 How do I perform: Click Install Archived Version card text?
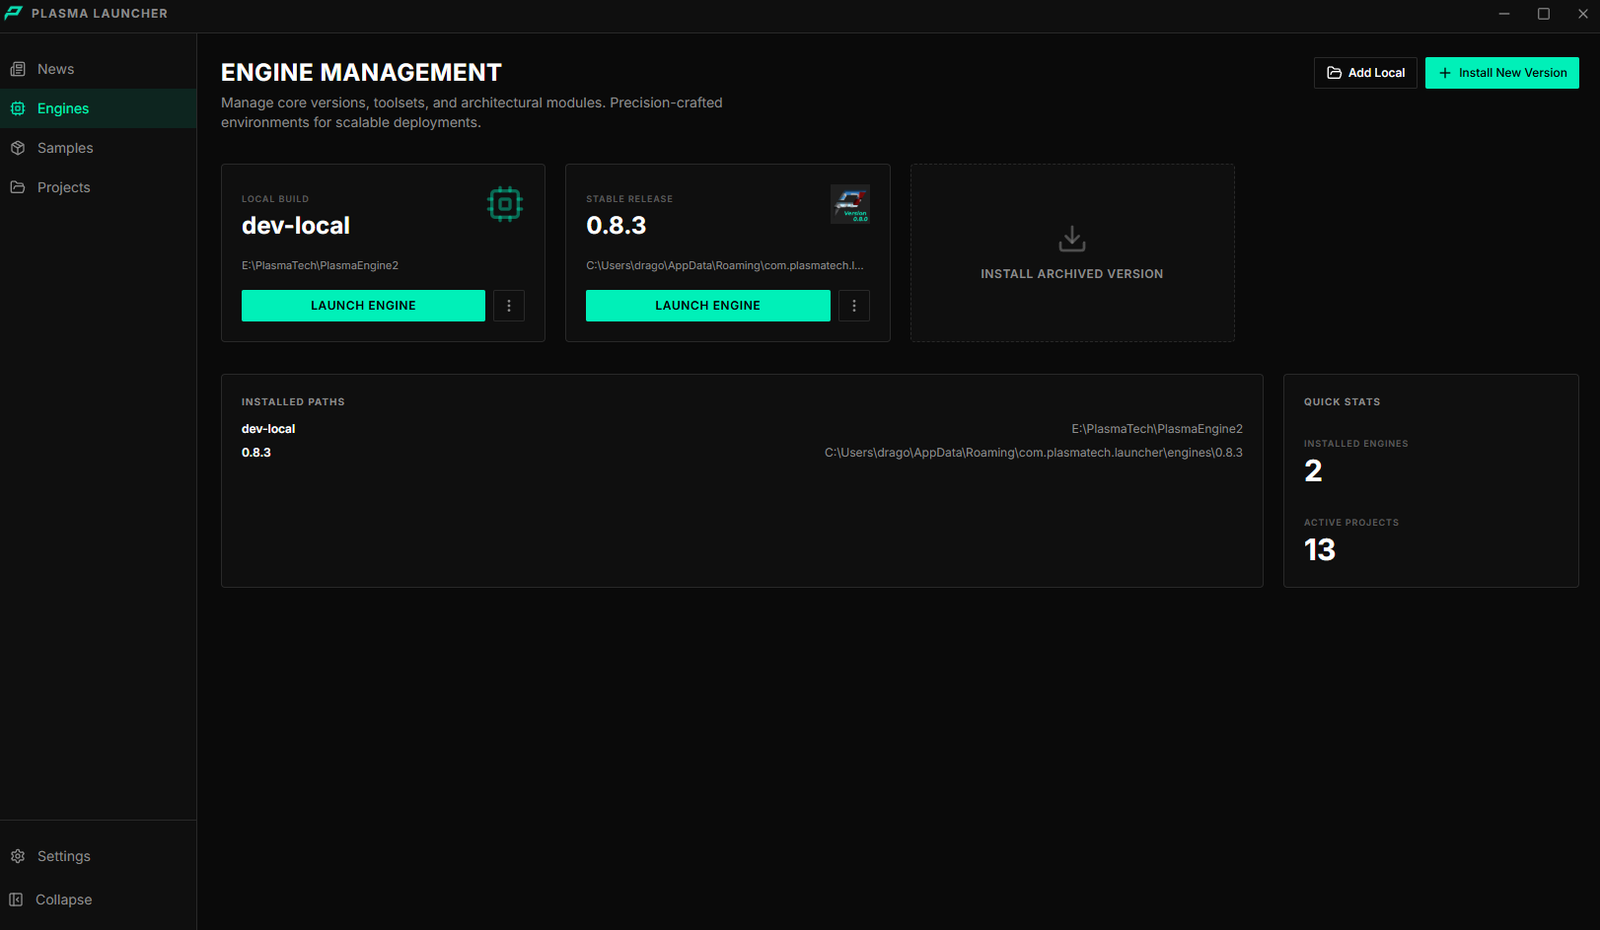(x=1072, y=274)
